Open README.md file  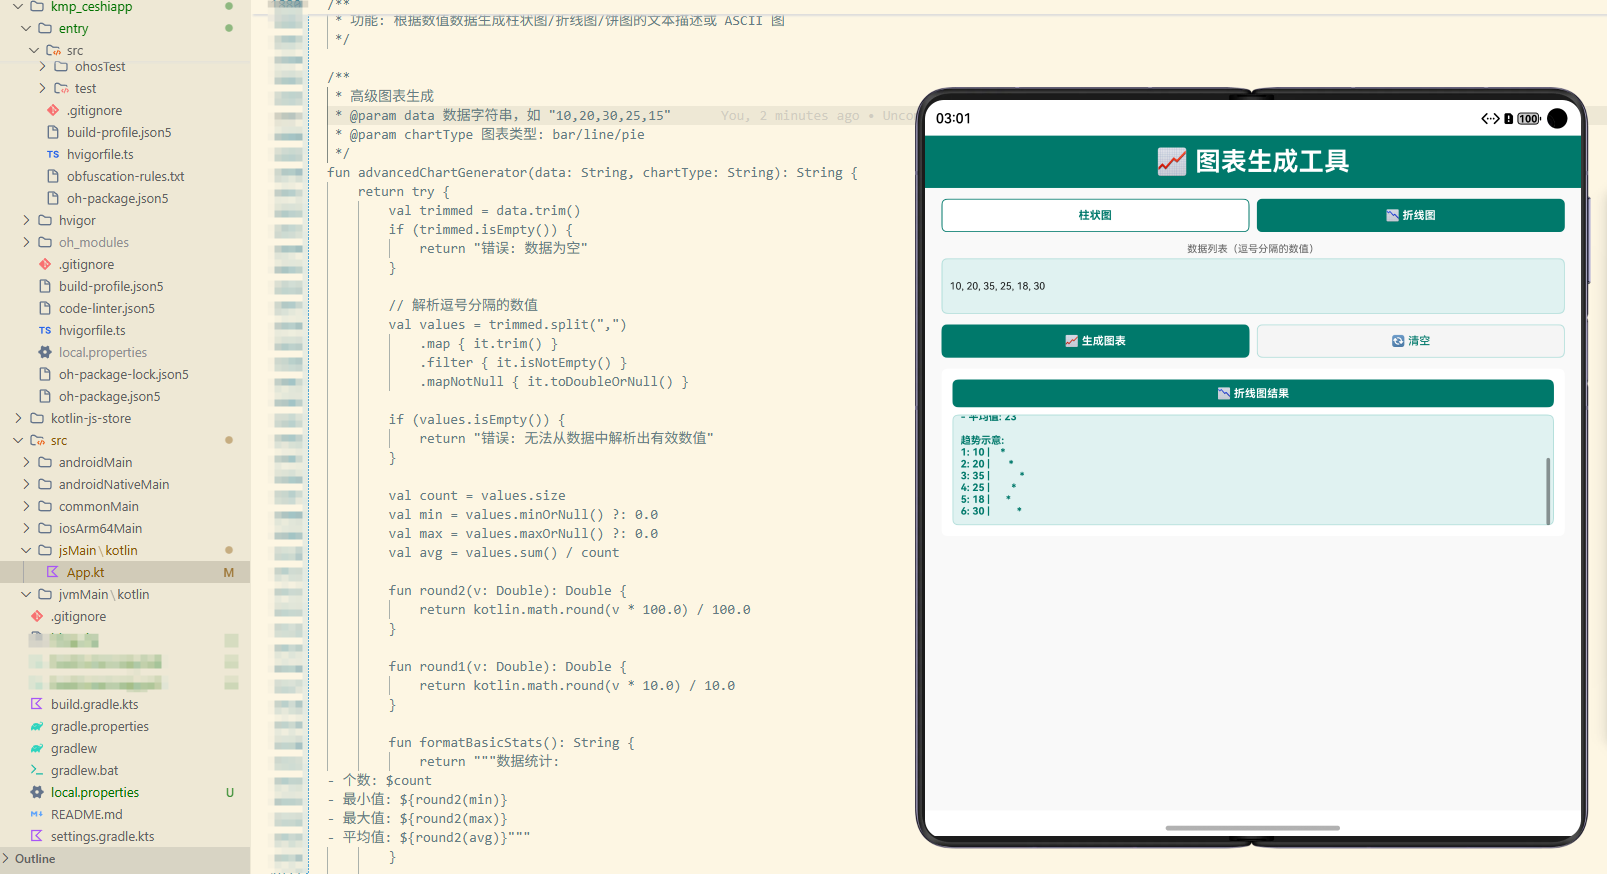pos(86,815)
